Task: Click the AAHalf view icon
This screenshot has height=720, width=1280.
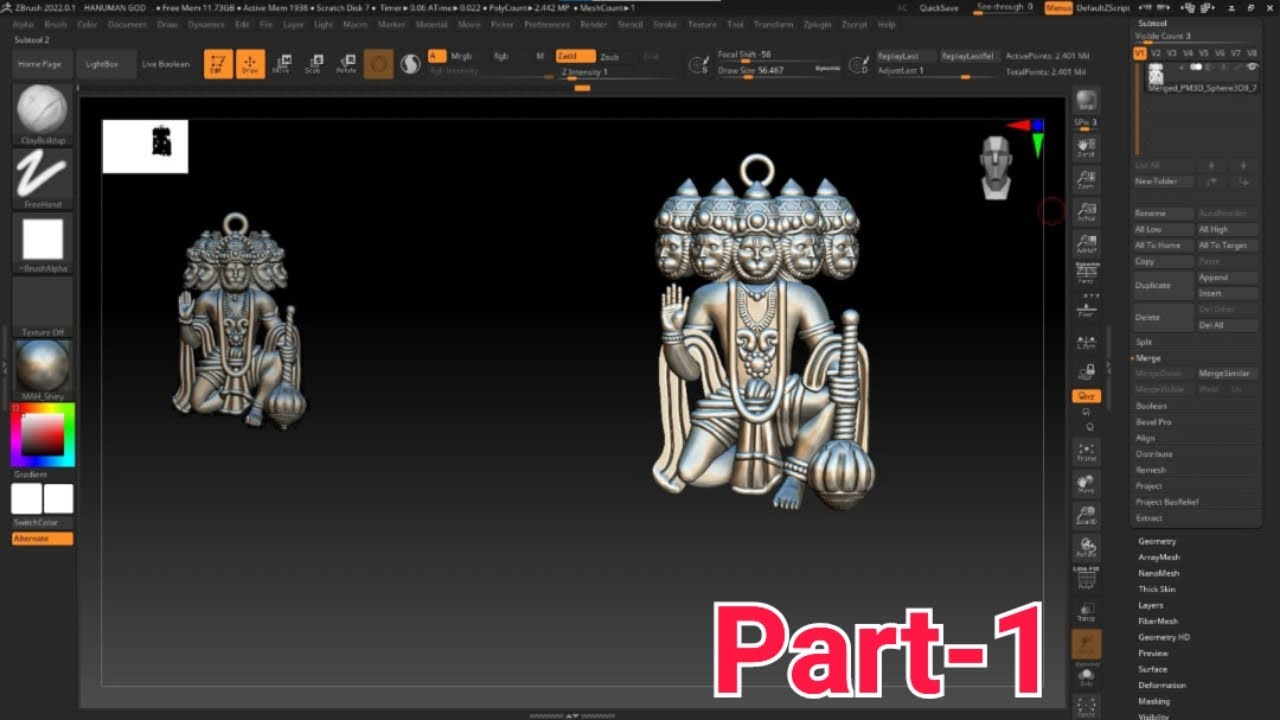Action: 1086,244
